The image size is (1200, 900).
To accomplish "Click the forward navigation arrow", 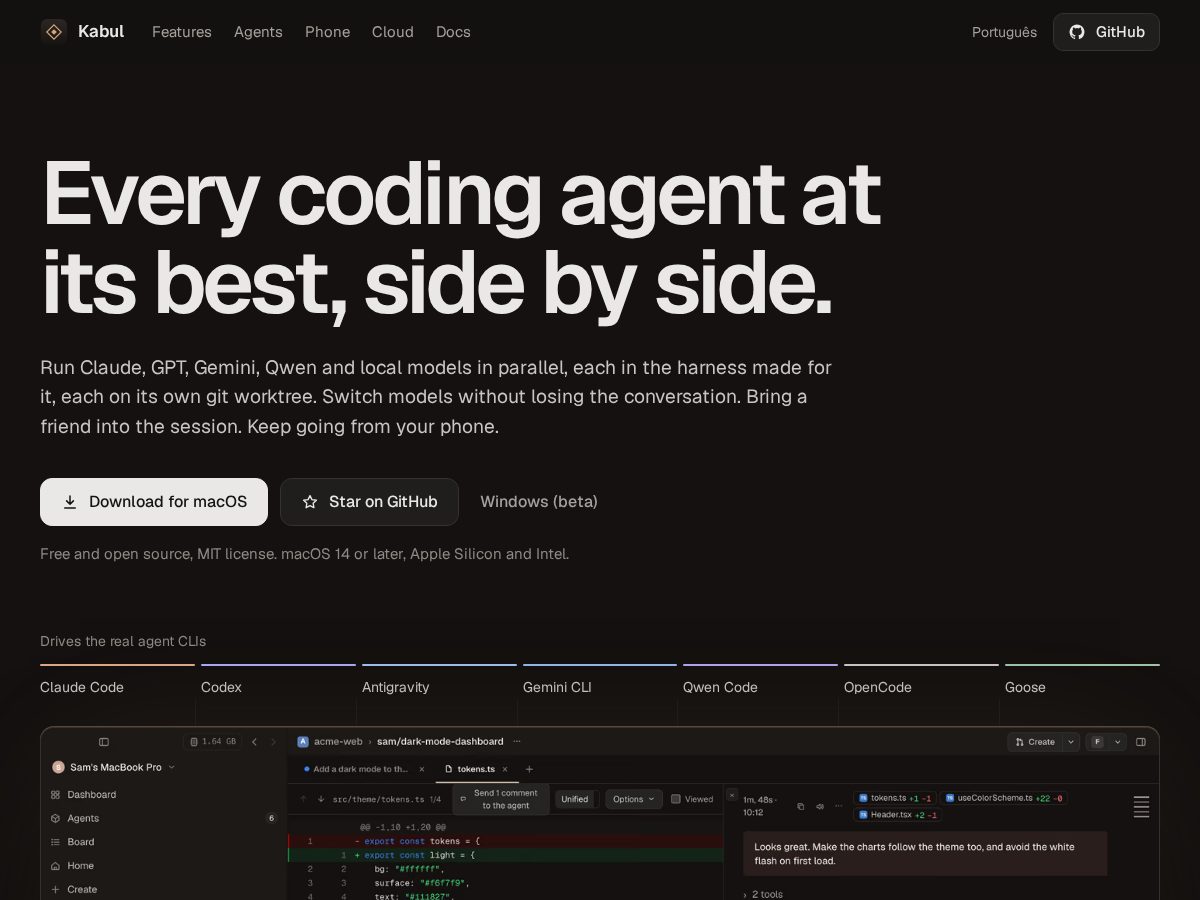I will tap(273, 742).
